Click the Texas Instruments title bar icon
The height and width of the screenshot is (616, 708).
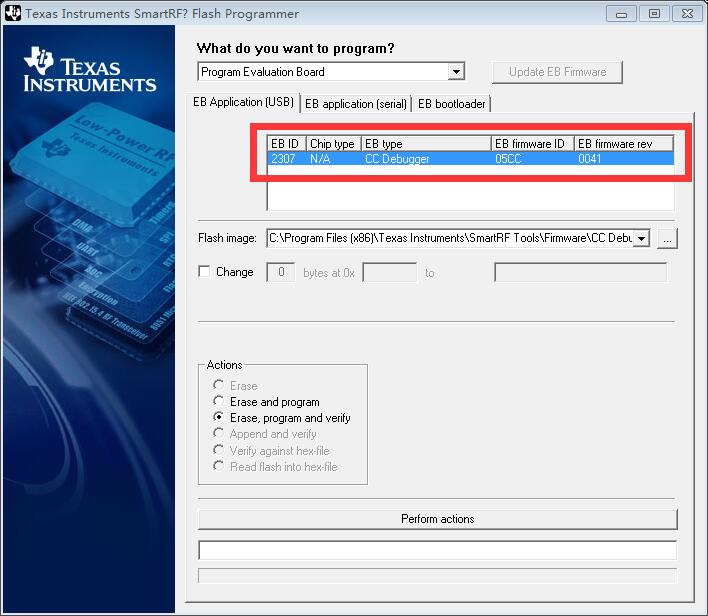point(13,13)
